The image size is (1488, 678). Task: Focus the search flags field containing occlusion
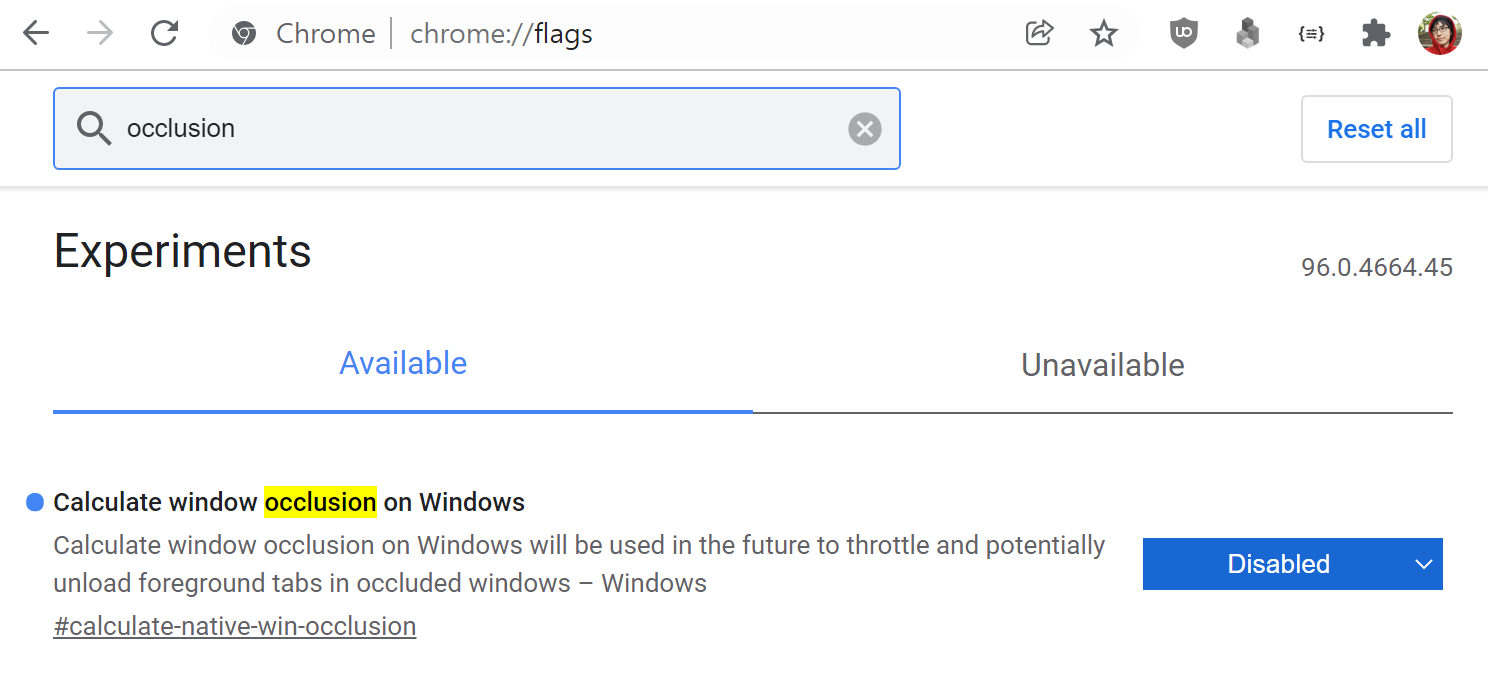[x=477, y=128]
